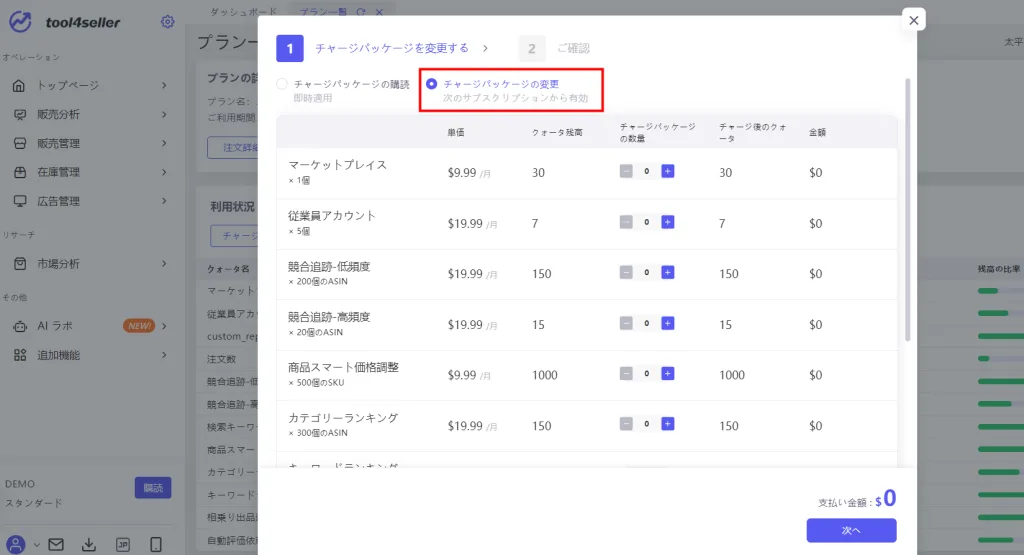The height and width of the screenshot is (555, 1024).
Task: Click the 在庫管理 sidebar icon
Action: click(x=20, y=172)
